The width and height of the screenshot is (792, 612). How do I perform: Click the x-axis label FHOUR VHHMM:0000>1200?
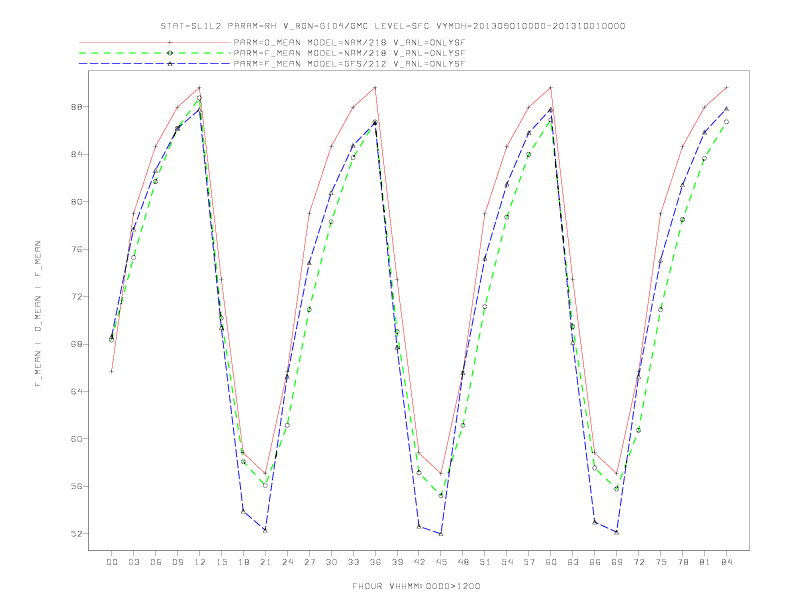pyautogui.click(x=416, y=586)
